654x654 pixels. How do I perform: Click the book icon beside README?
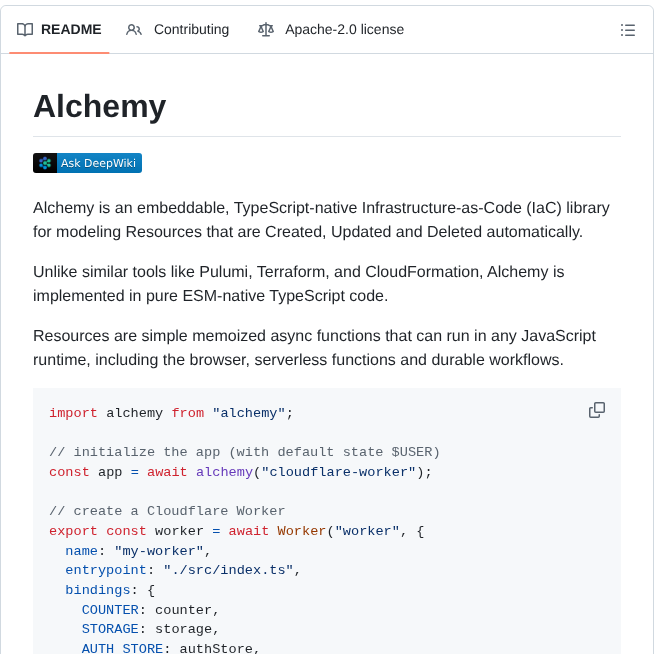[x=25, y=30]
